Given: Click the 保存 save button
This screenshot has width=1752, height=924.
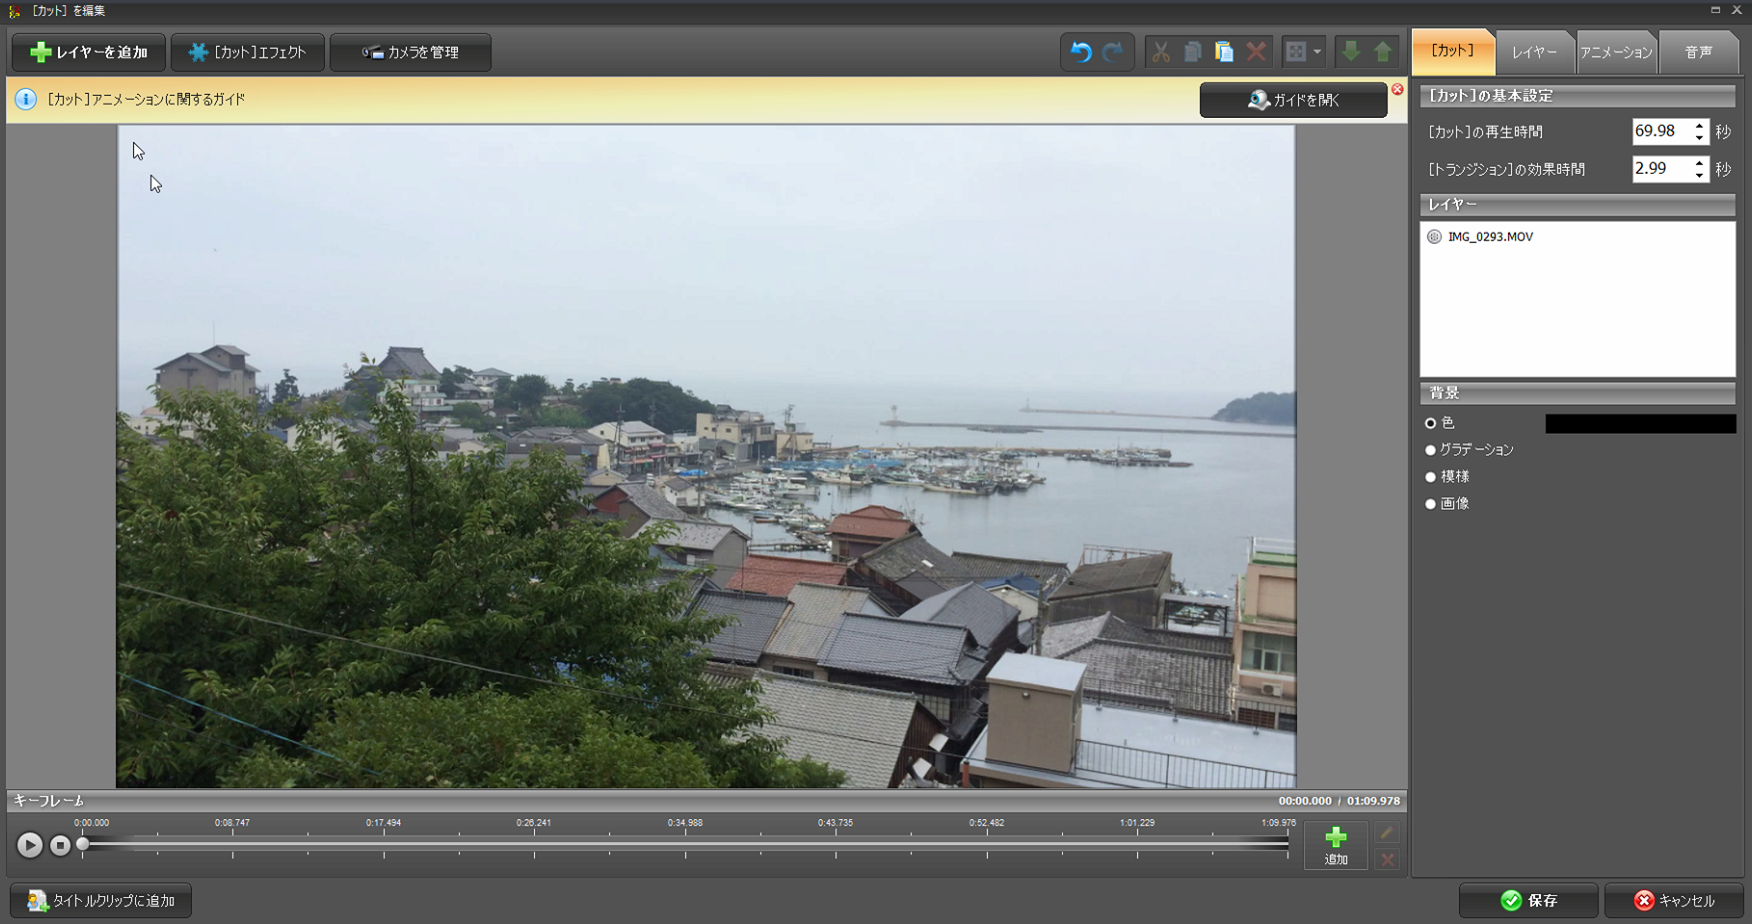Looking at the screenshot, I should pyautogui.click(x=1528, y=901).
